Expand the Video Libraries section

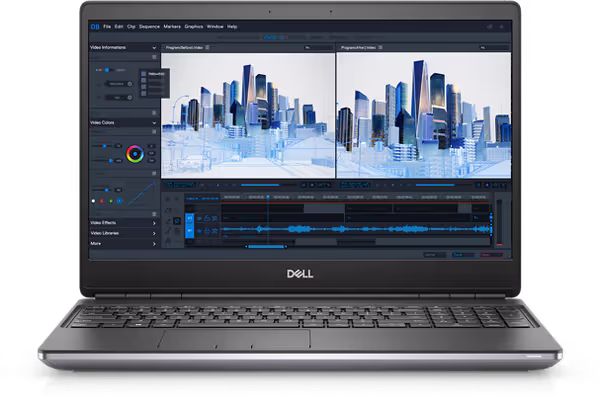[x=154, y=233]
